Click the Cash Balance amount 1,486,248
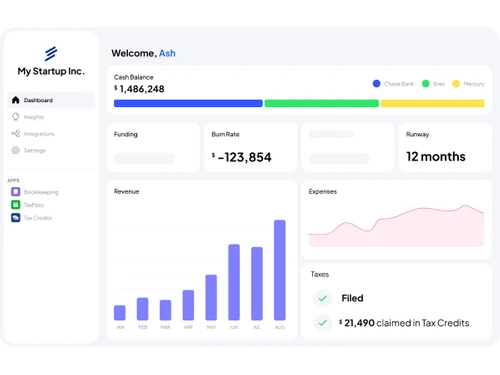Viewport: 500px width, 375px height. tap(139, 89)
